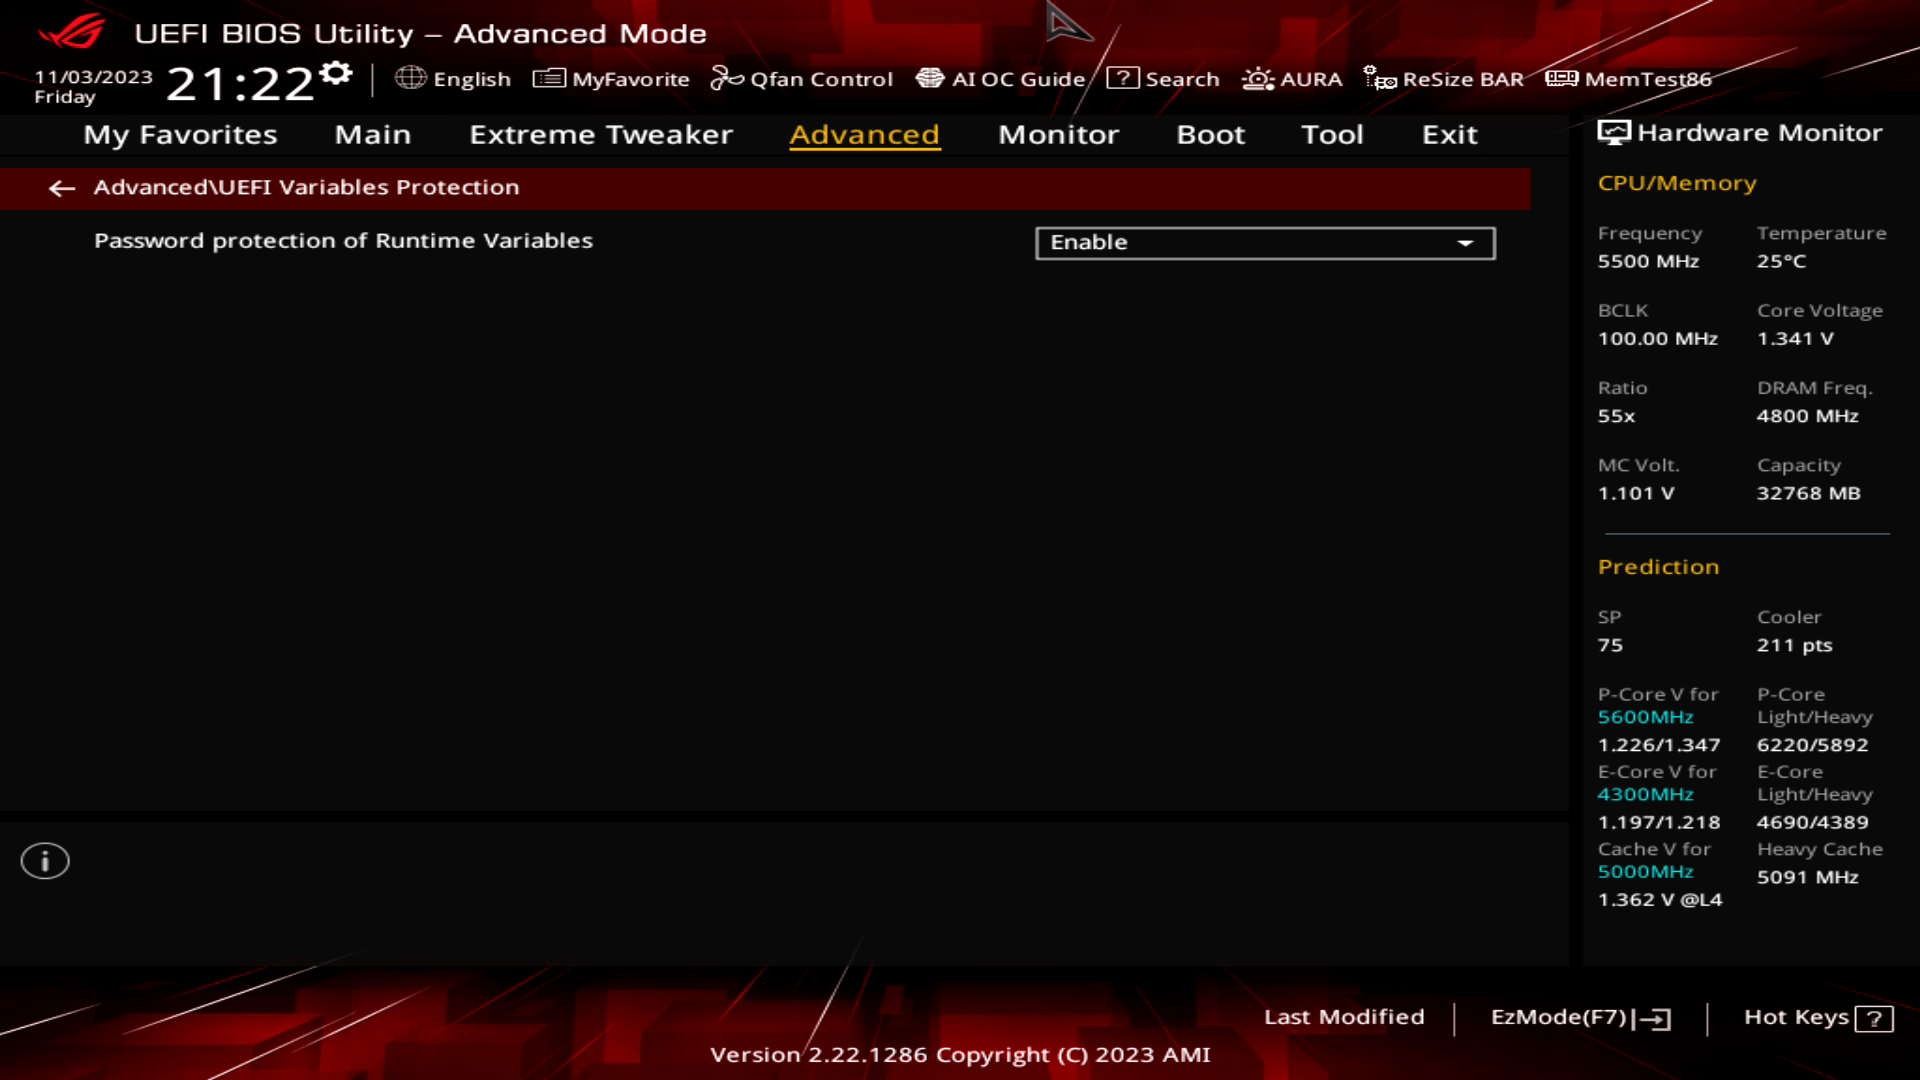Open Boot menu section

(x=1209, y=133)
